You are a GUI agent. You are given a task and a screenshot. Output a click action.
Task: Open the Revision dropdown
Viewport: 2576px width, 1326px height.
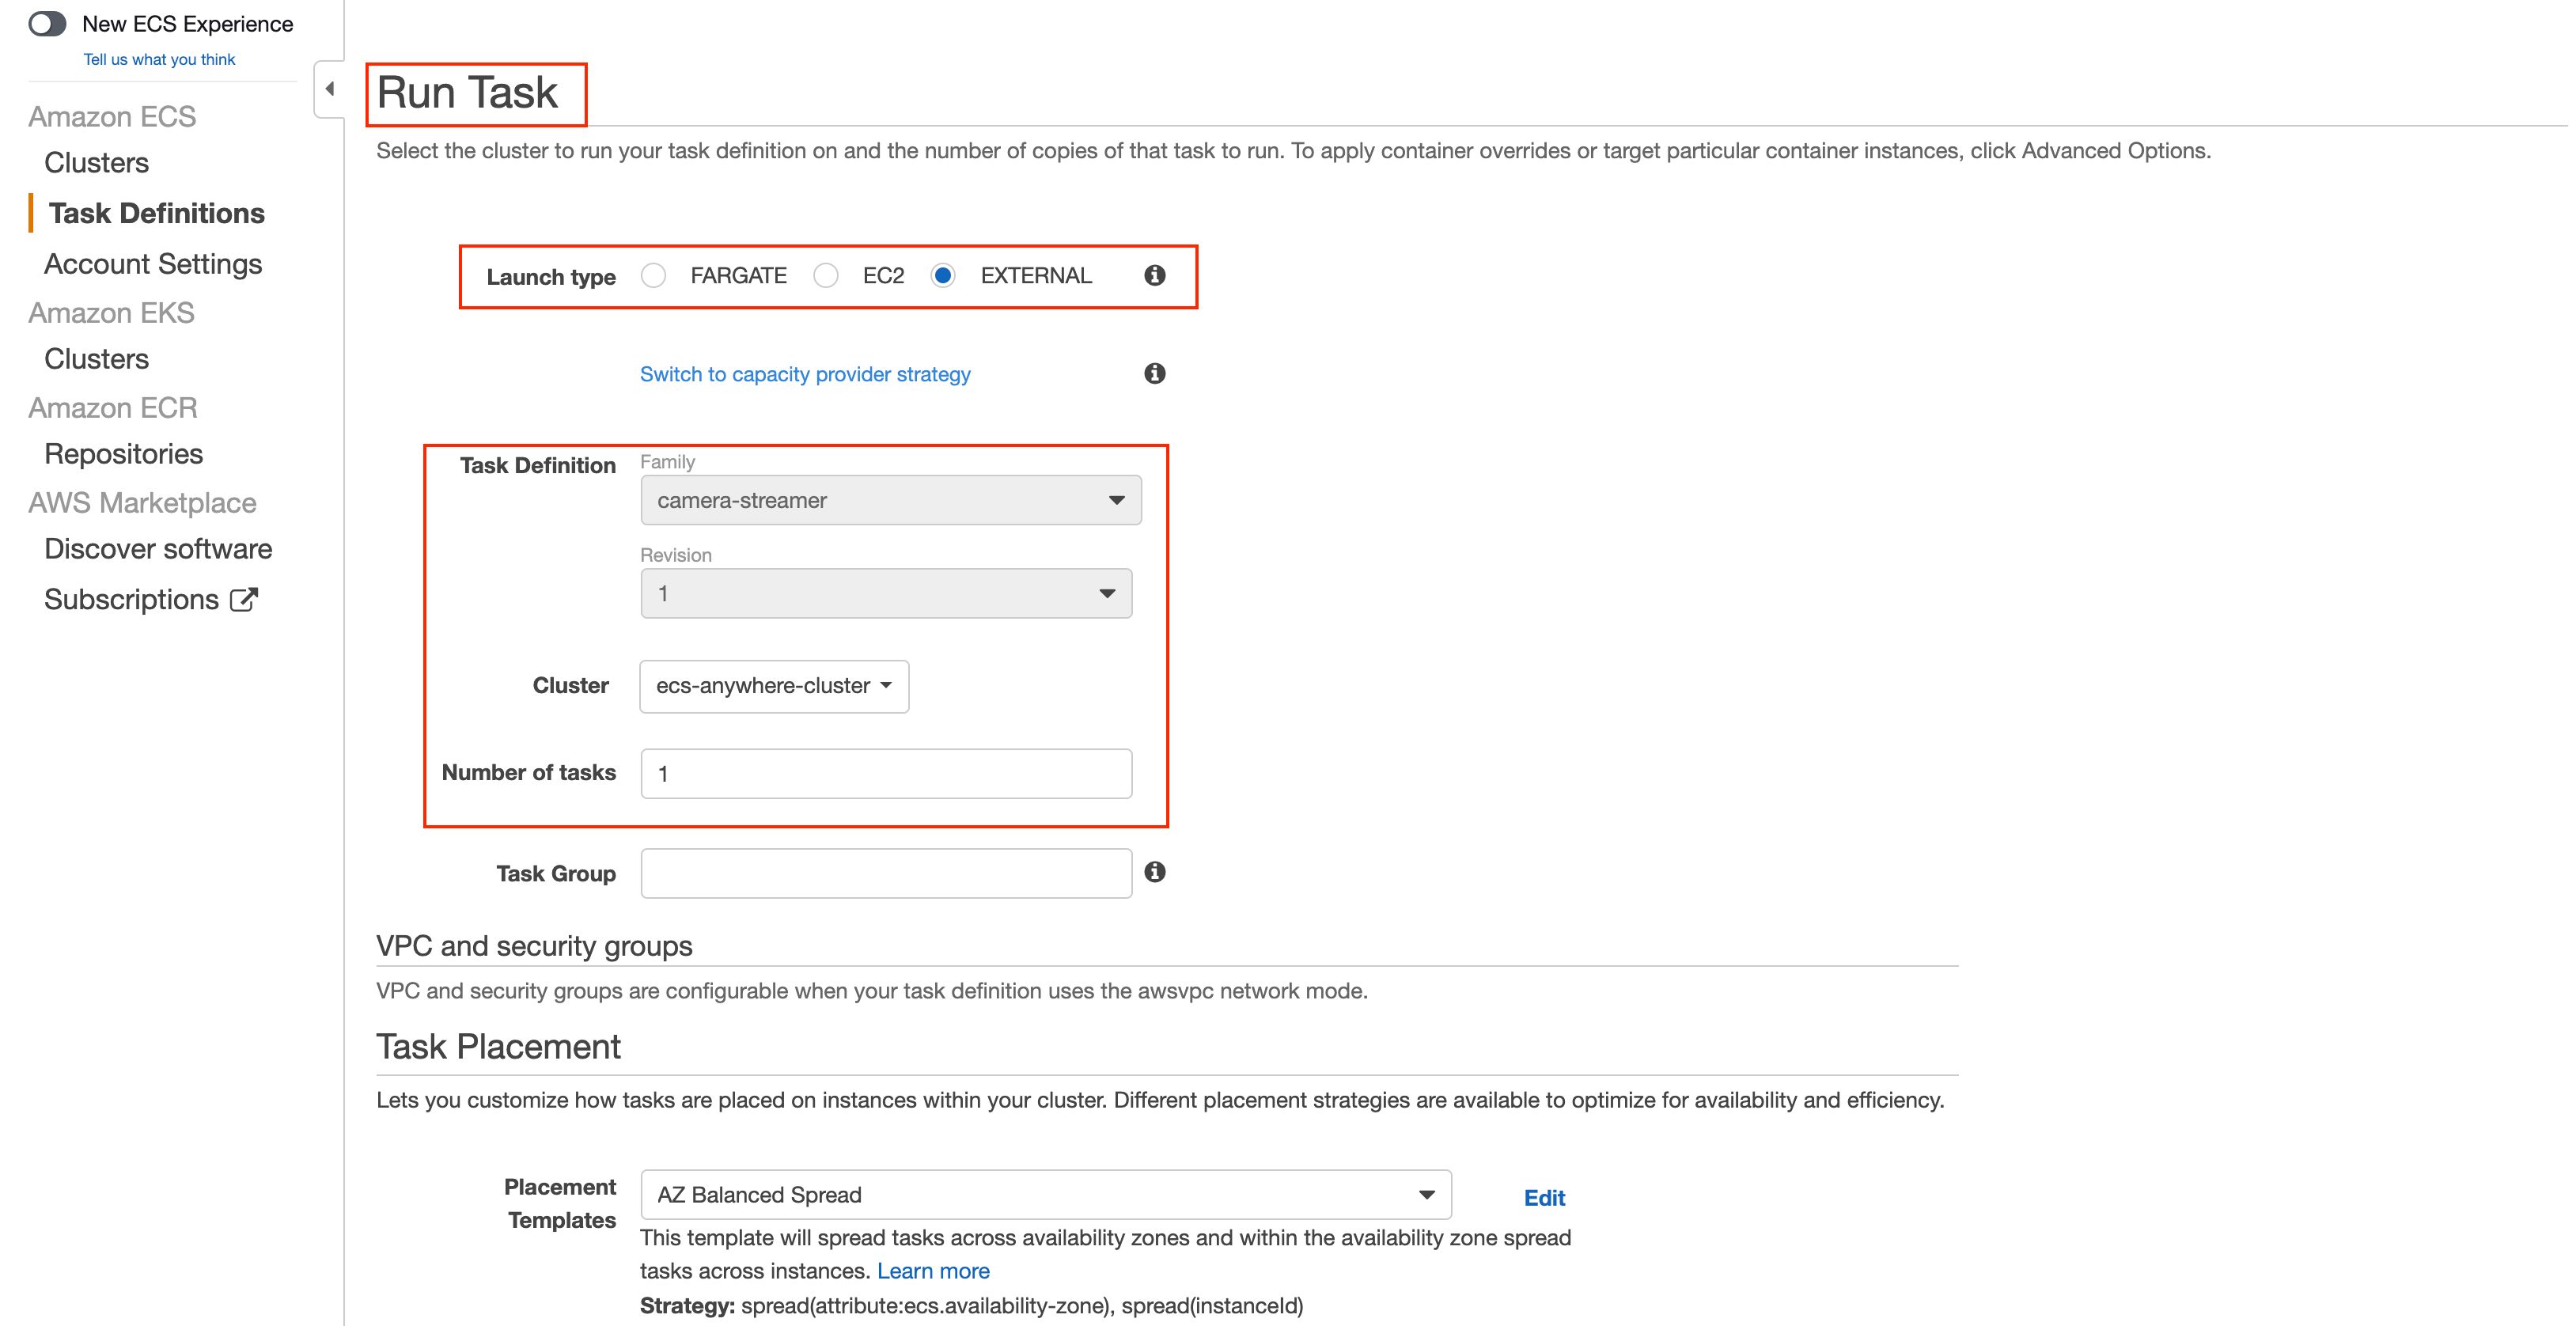click(886, 593)
